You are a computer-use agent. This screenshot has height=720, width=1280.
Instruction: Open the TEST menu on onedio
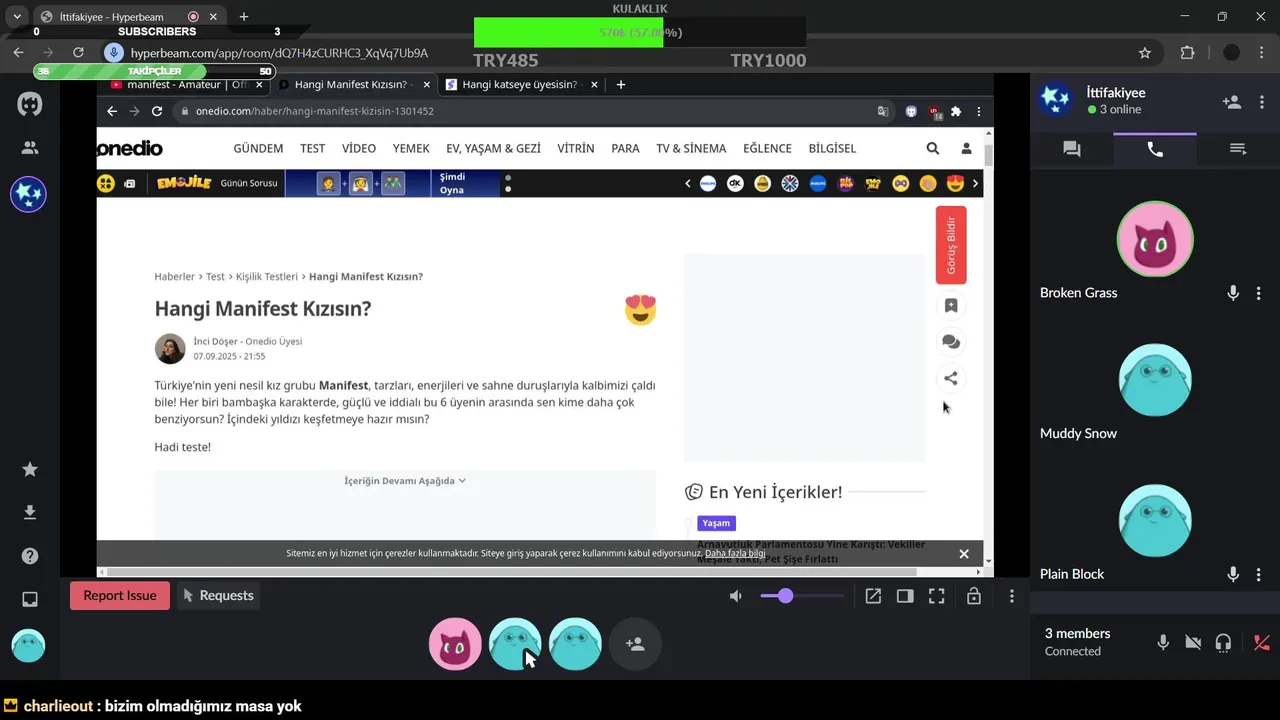(312, 148)
